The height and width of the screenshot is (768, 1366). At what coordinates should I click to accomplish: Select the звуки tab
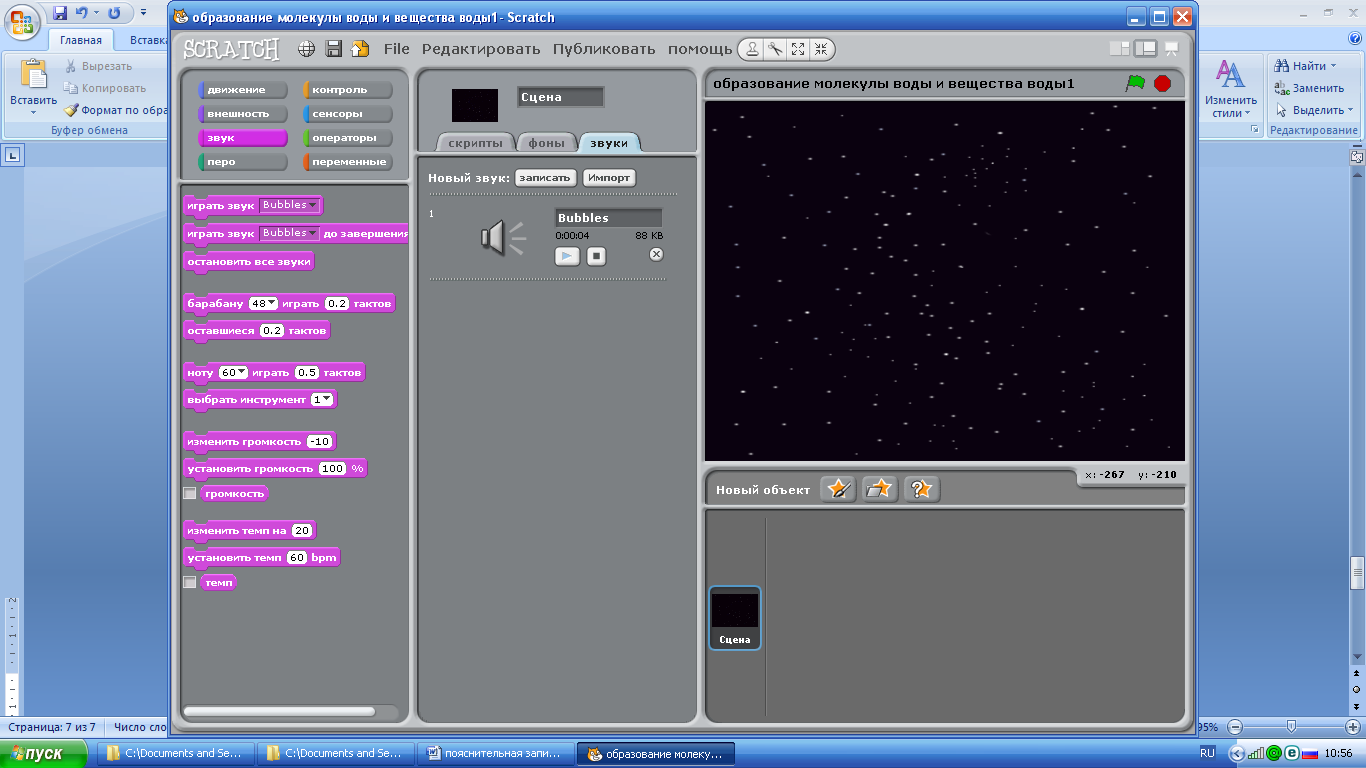point(609,143)
